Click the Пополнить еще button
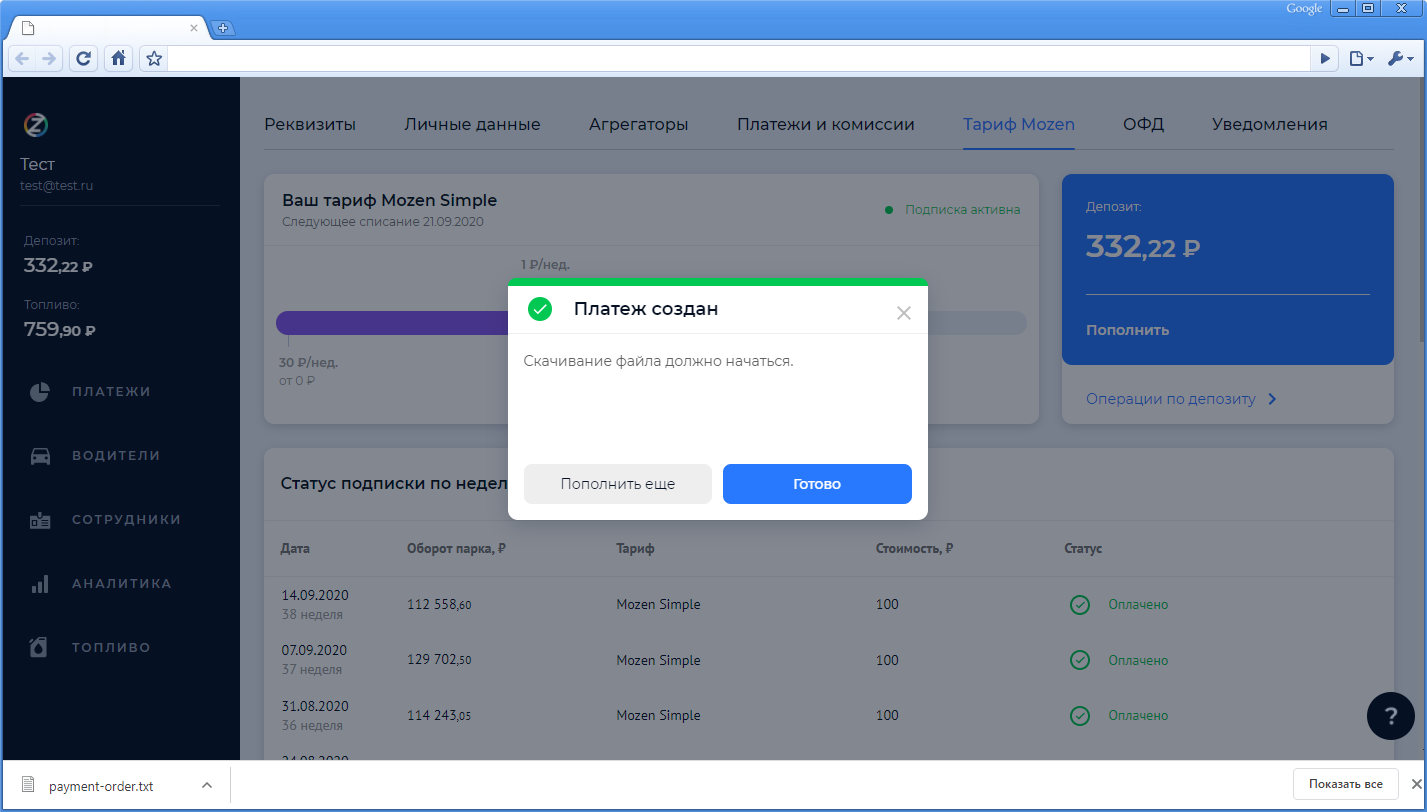This screenshot has width=1427, height=812. pyautogui.click(x=618, y=484)
